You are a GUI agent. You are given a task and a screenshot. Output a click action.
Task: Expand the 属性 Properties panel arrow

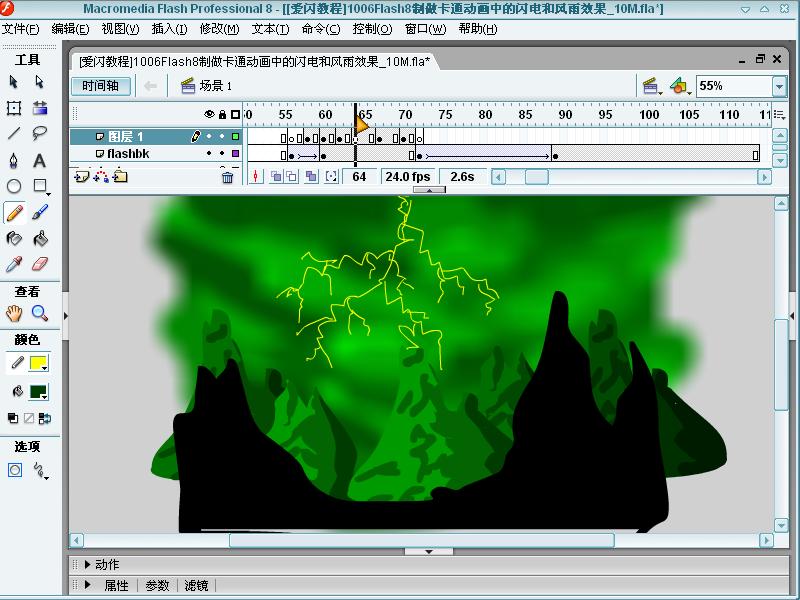(88, 585)
